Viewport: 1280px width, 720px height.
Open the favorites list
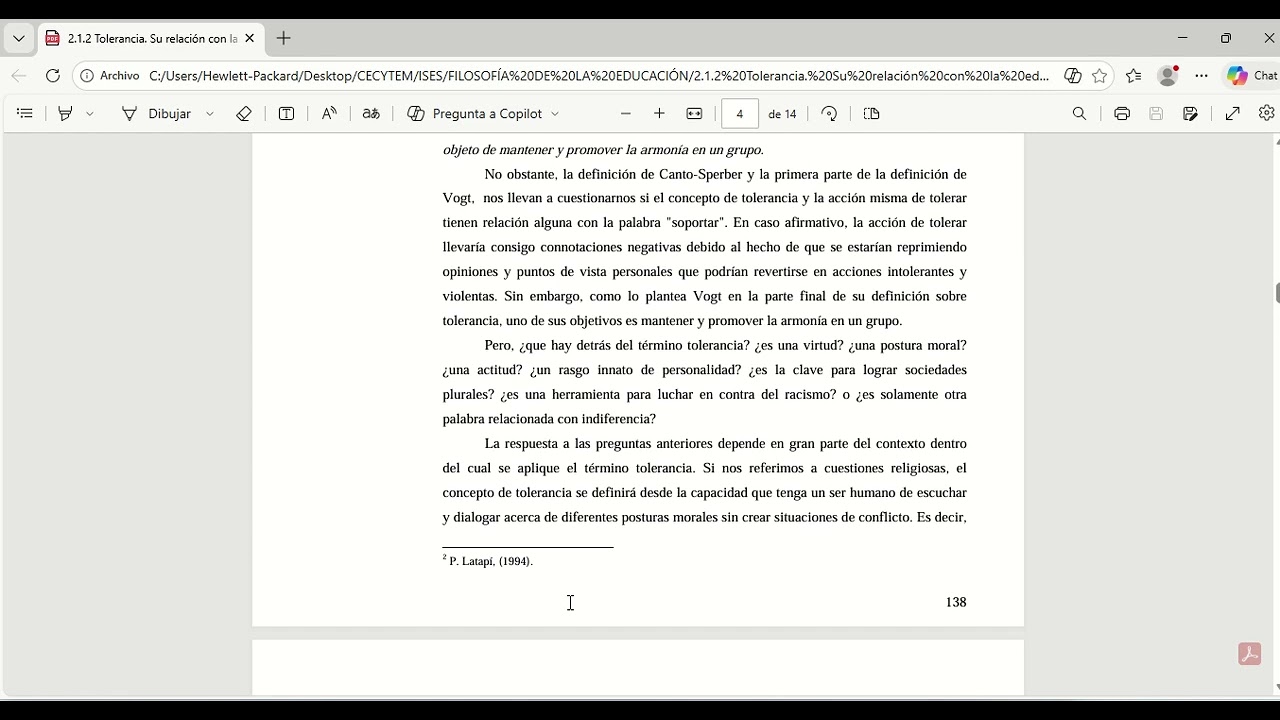coord(1133,76)
